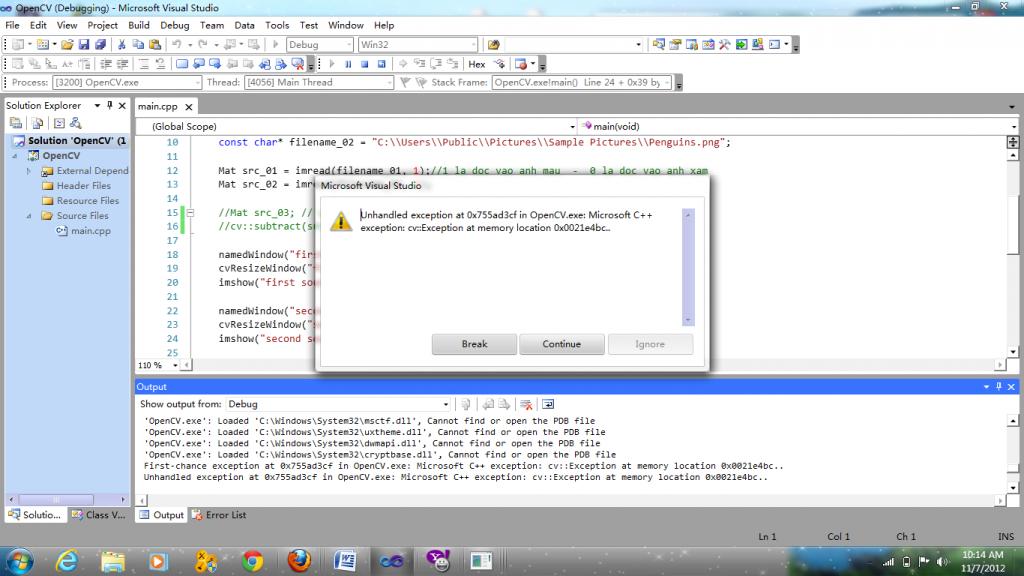This screenshot has height=576, width=1024.
Task: Open the Debug menu in menu bar
Action: (x=174, y=25)
